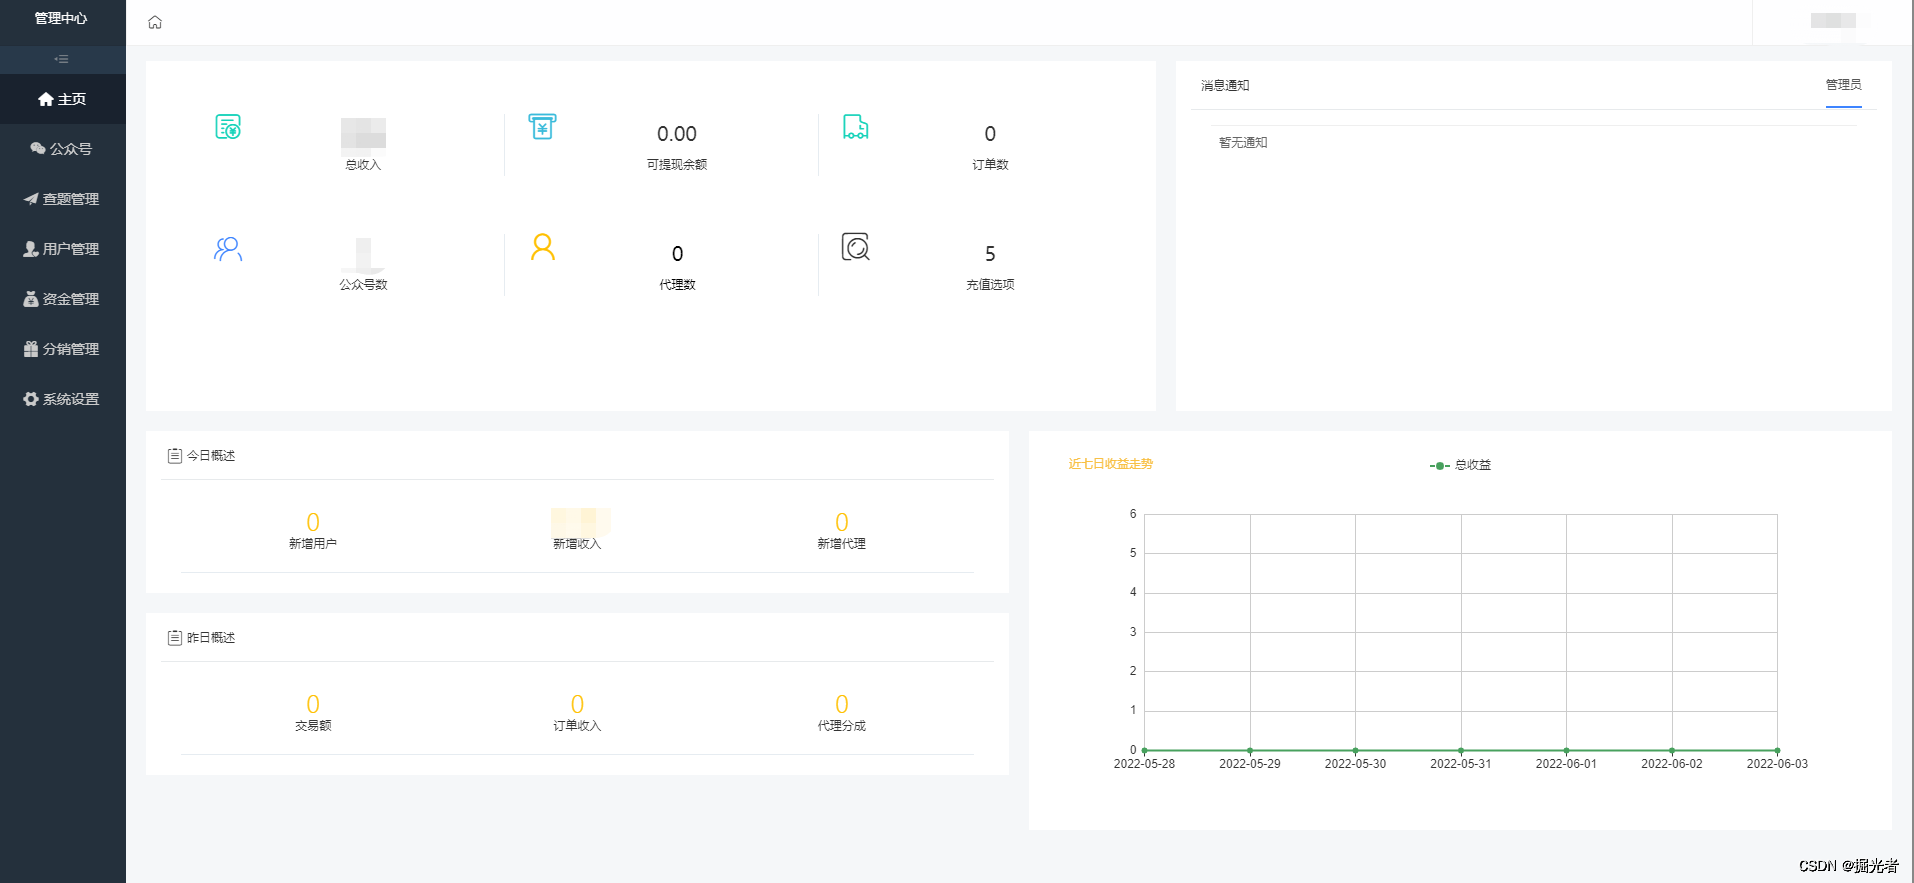This screenshot has width=1914, height=883.
Task: Click the 代理数 yellow person icon
Action: coord(543,247)
